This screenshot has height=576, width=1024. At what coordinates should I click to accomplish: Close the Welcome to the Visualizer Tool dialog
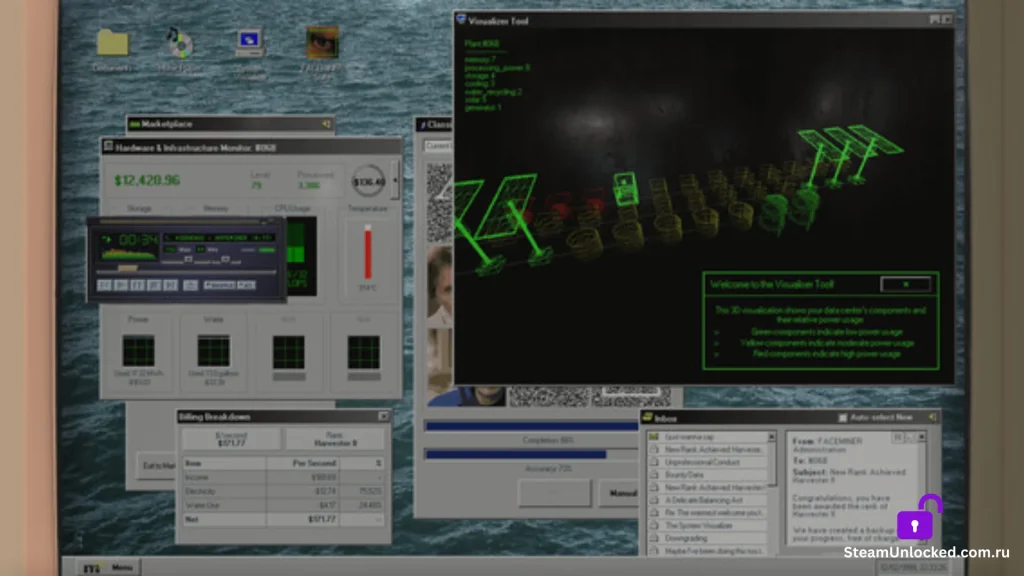[905, 284]
